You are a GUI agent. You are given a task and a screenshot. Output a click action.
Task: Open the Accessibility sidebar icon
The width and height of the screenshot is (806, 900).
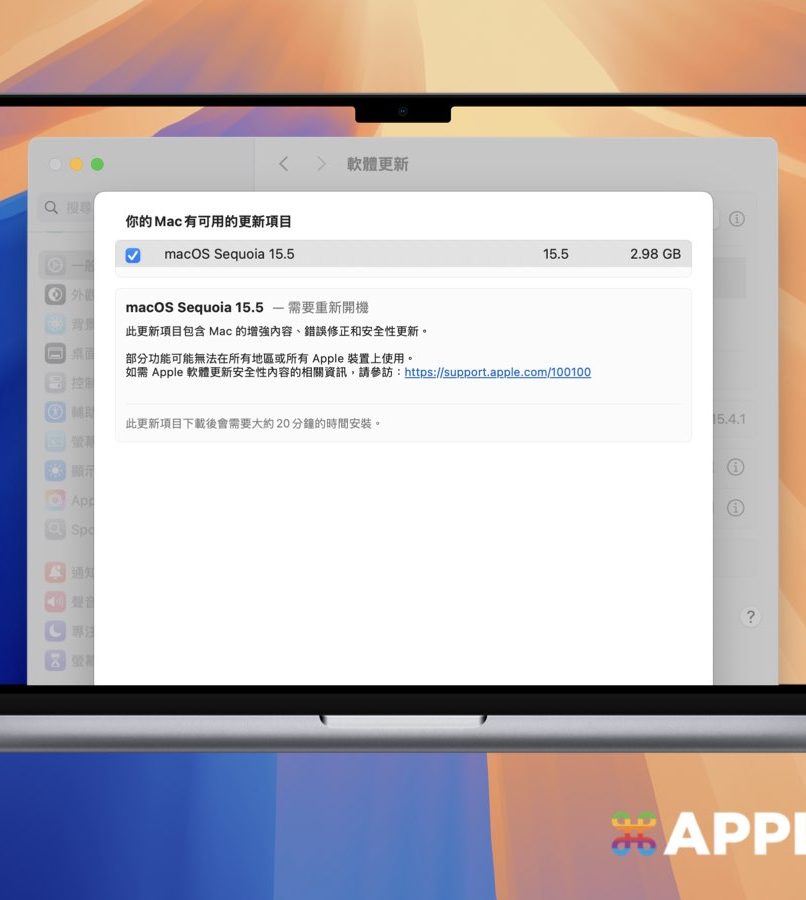tap(55, 412)
